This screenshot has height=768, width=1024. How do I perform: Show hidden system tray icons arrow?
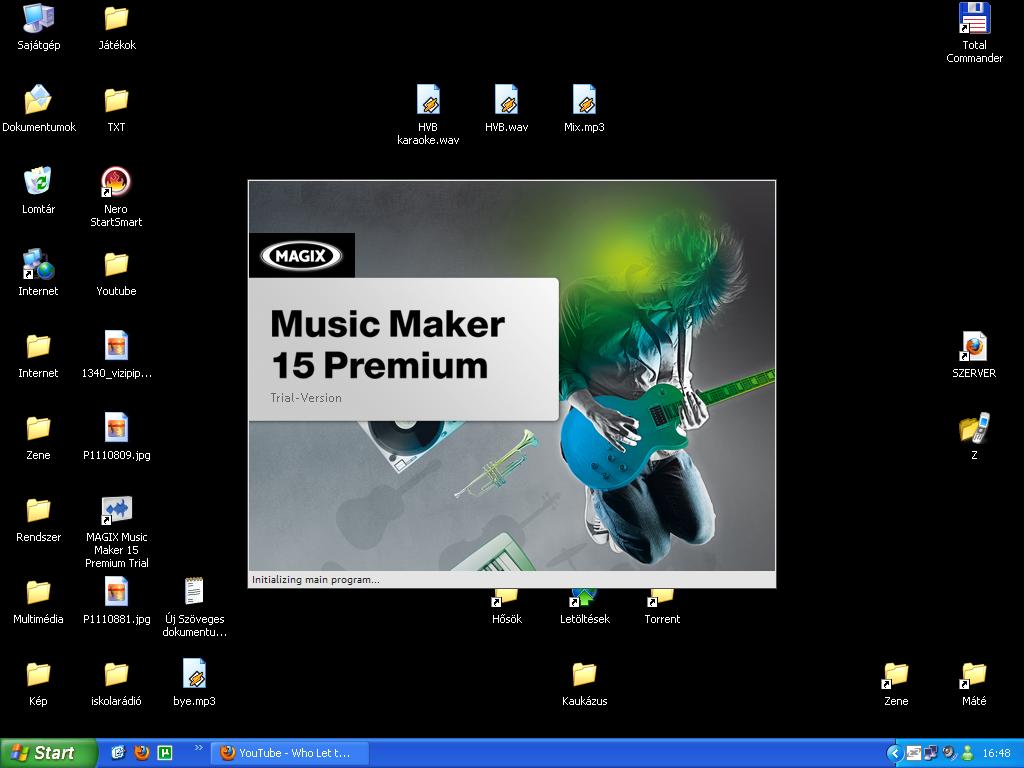click(x=894, y=754)
